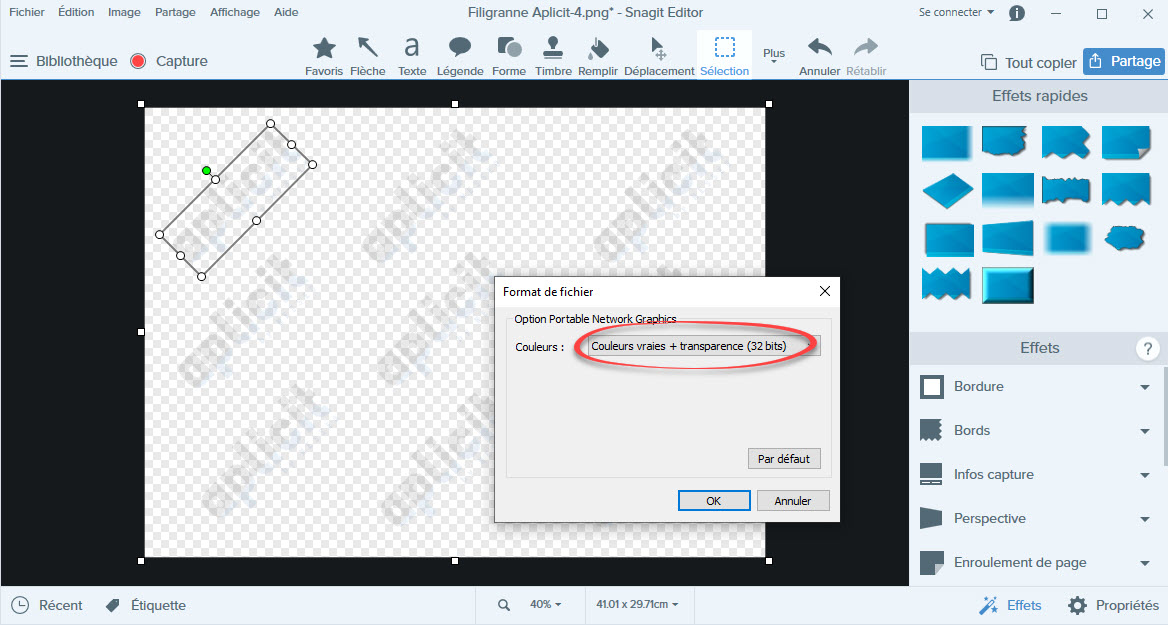Toggle the Propriétés panel button
This screenshot has height=625, width=1168.
pyautogui.click(x=1113, y=605)
